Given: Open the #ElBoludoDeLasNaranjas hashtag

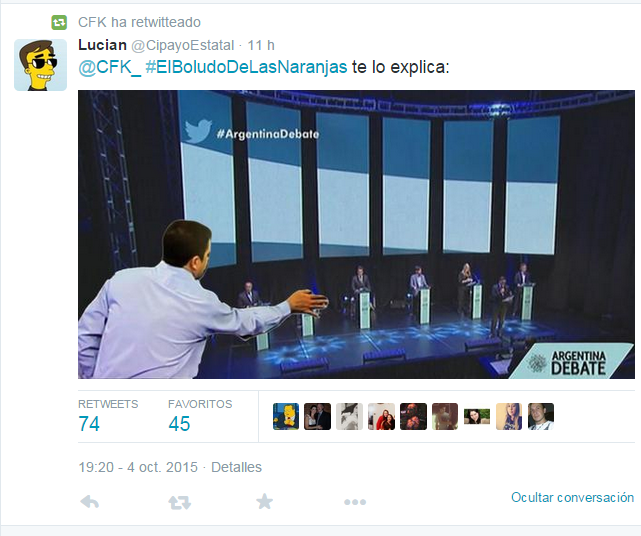Looking at the screenshot, I should pos(246,67).
